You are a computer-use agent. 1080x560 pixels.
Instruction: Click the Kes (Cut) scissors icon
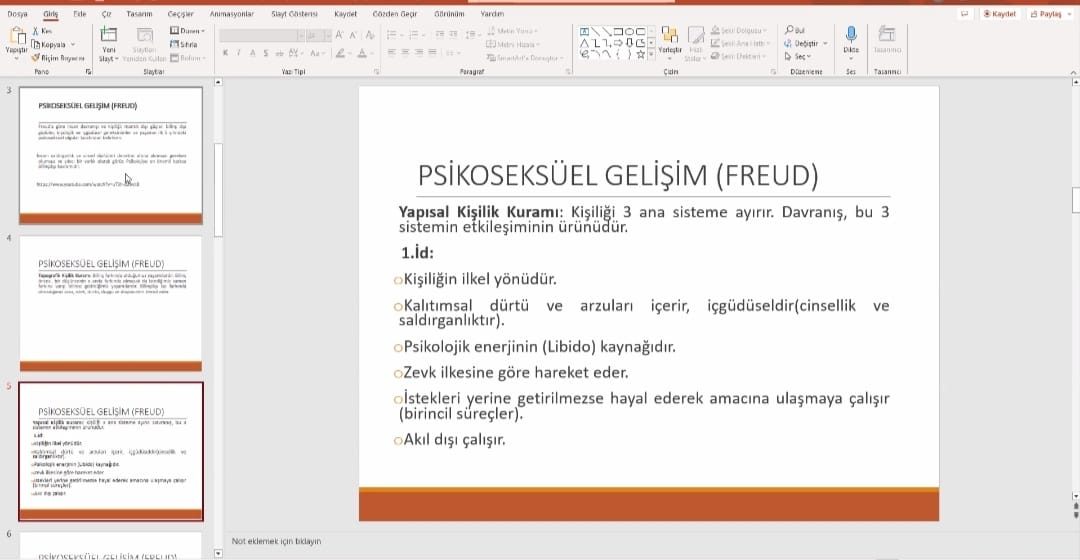(x=36, y=31)
